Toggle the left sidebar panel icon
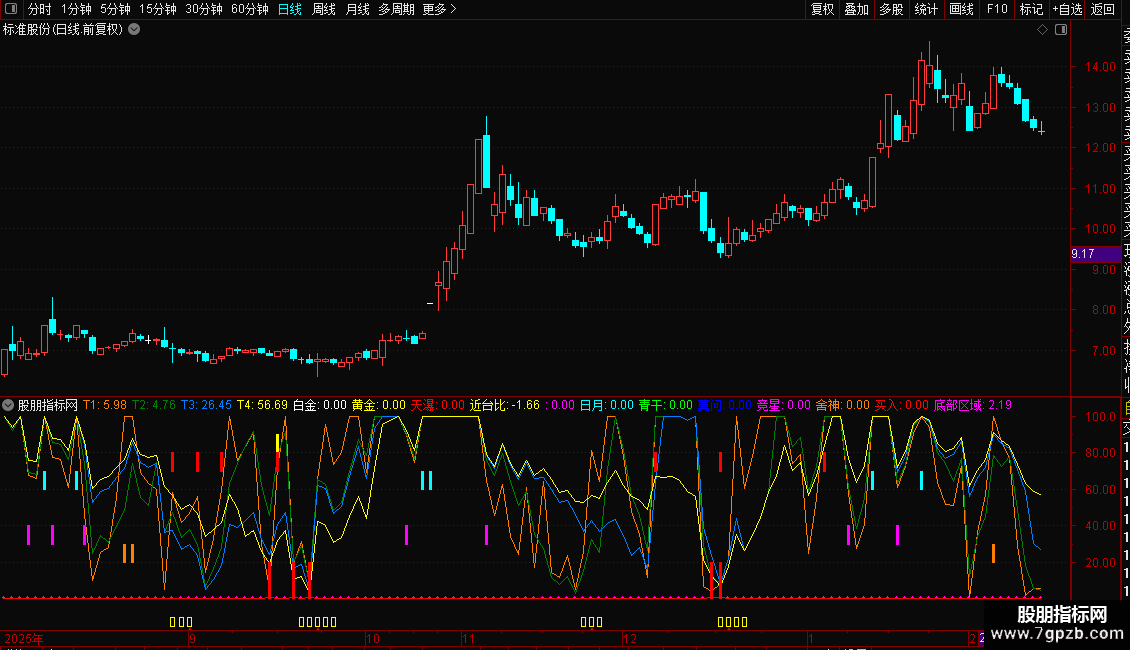Viewport: 1130px width, 650px height. [x=11, y=9]
